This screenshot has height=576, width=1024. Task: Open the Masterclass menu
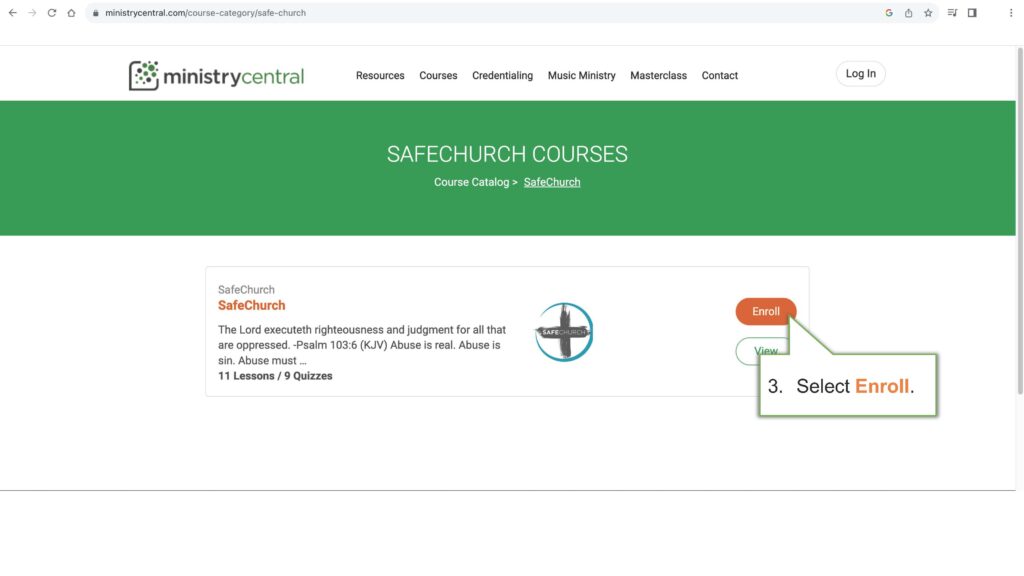coord(658,76)
